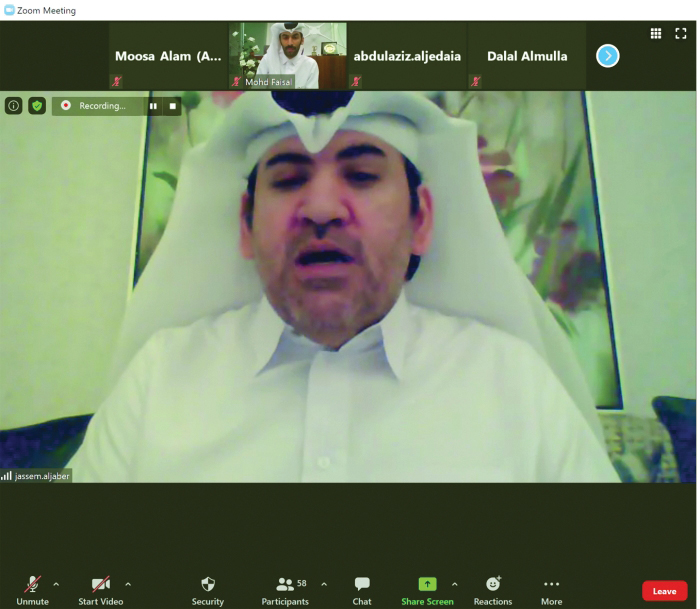Pause the recording
Viewport: 700px width, 609px height.
coord(153,106)
